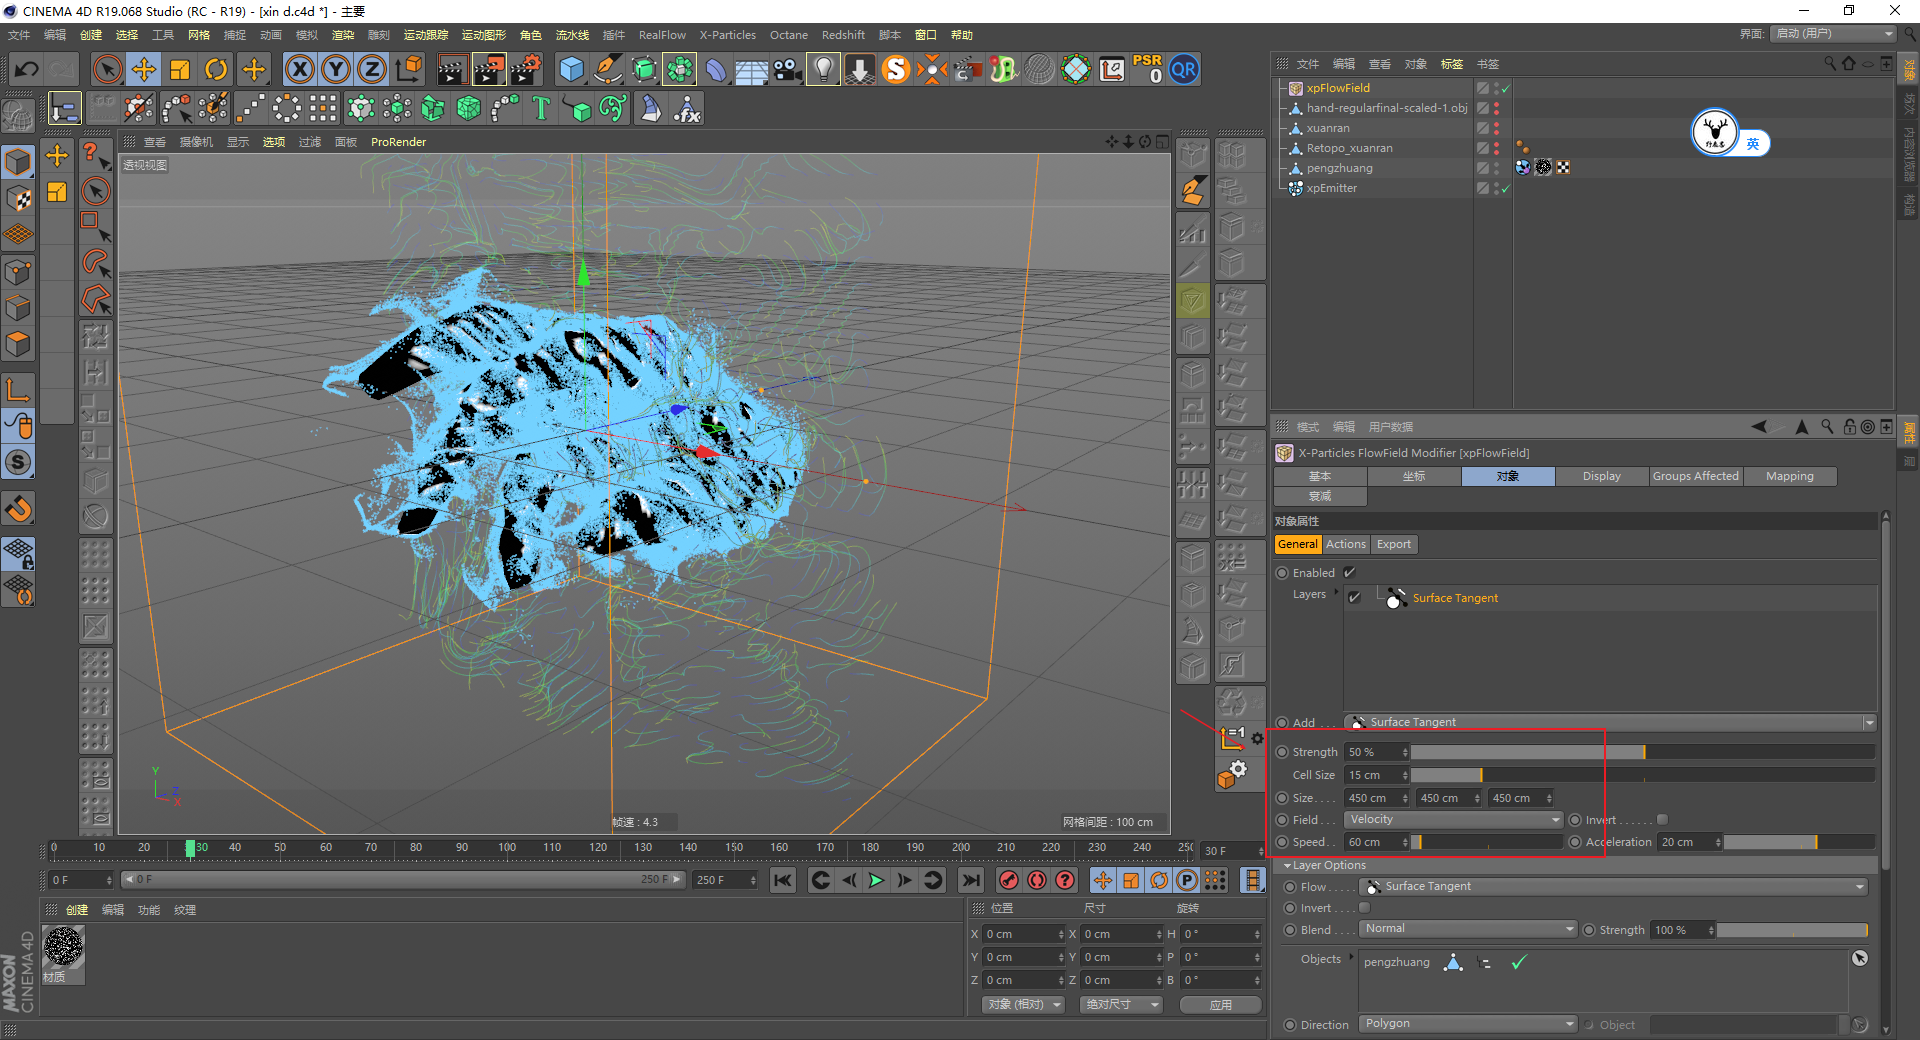Select the material thumbnail in the material manager

click(64, 947)
